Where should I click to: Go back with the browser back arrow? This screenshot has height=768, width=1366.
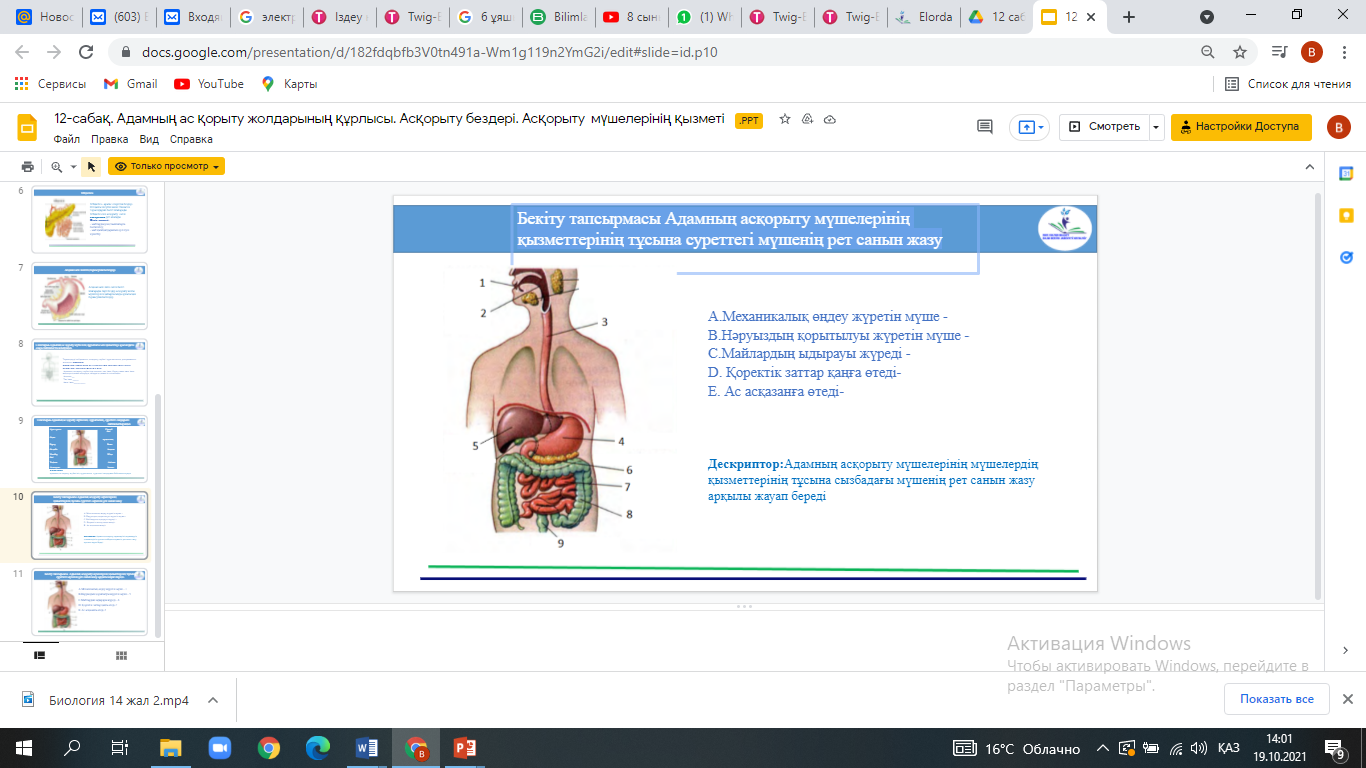point(23,52)
